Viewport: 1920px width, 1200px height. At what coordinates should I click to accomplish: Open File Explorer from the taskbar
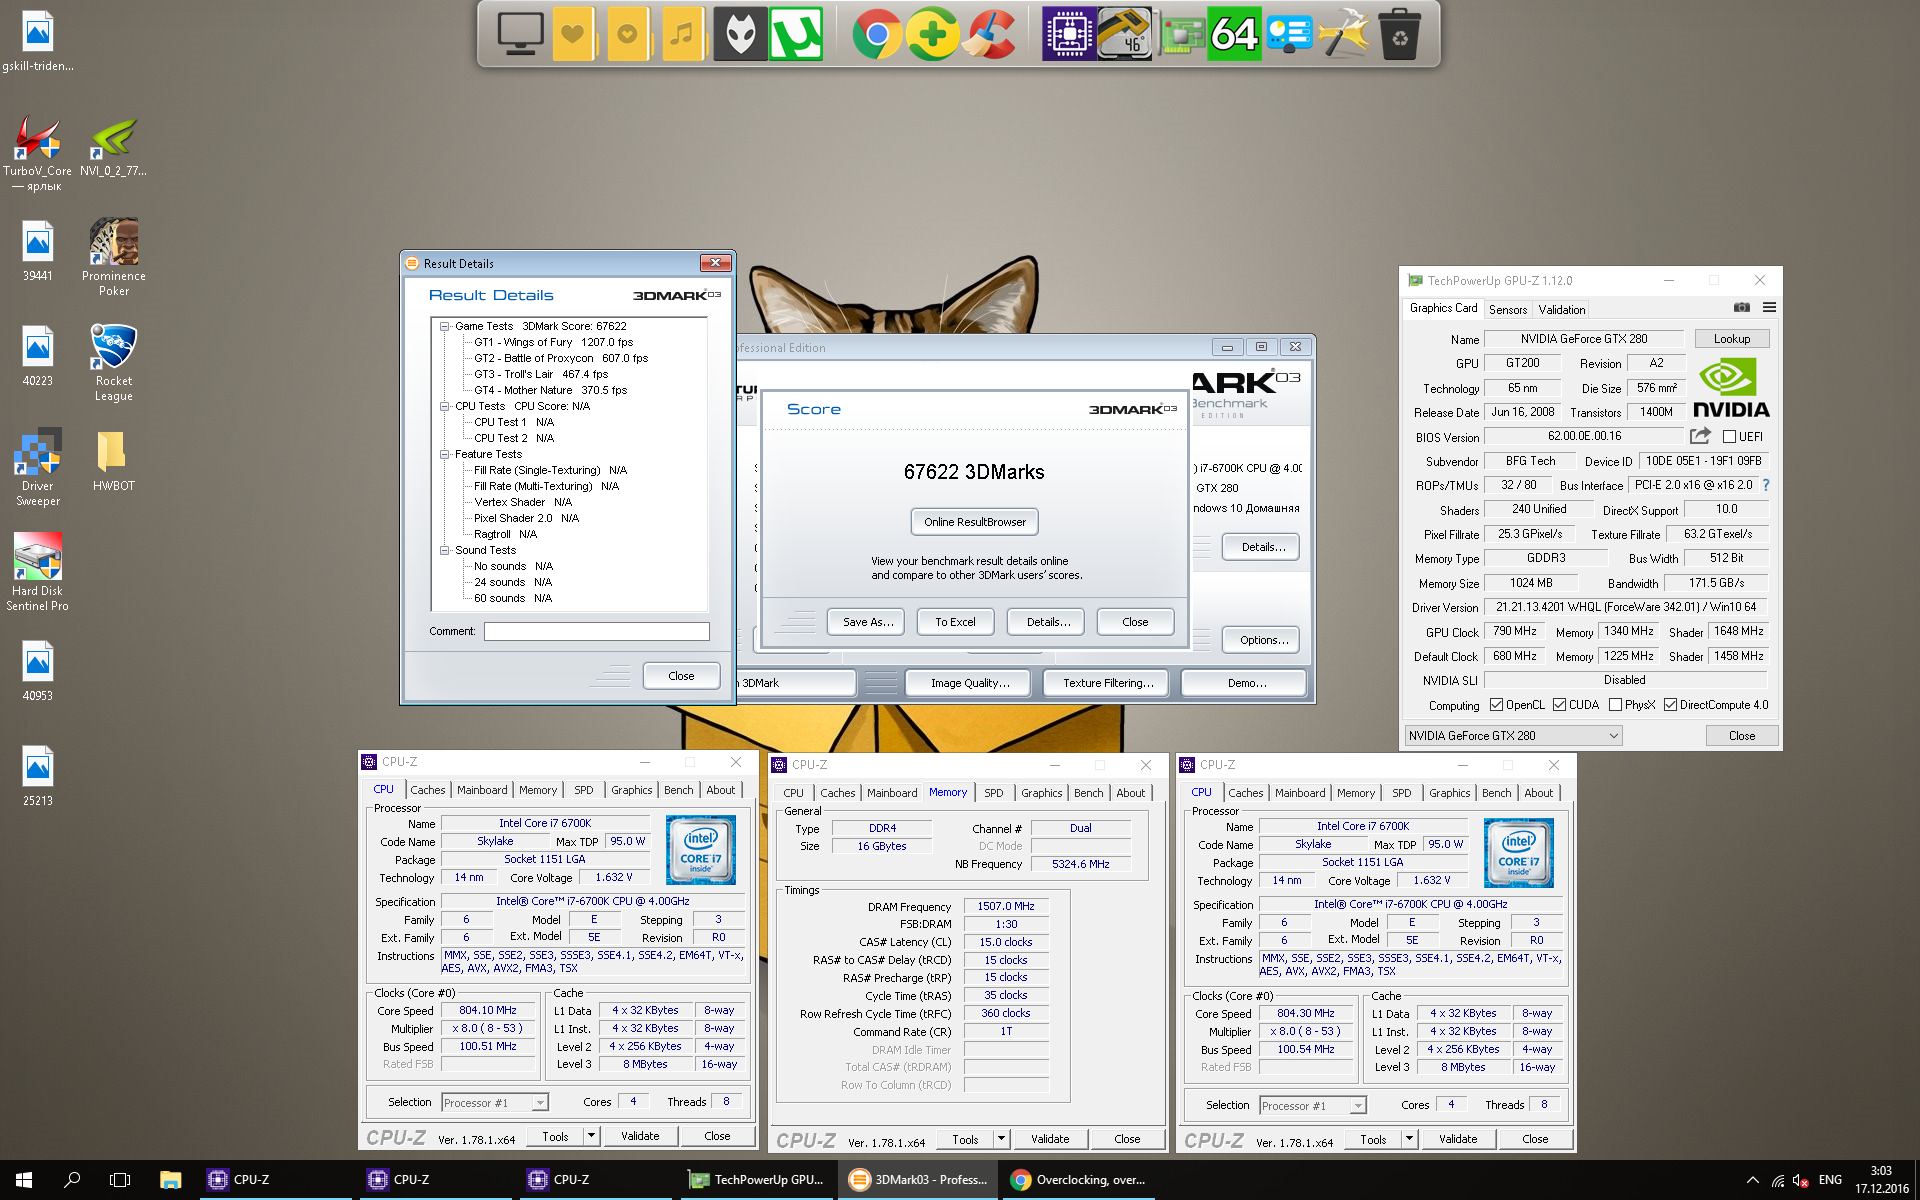click(x=171, y=1180)
